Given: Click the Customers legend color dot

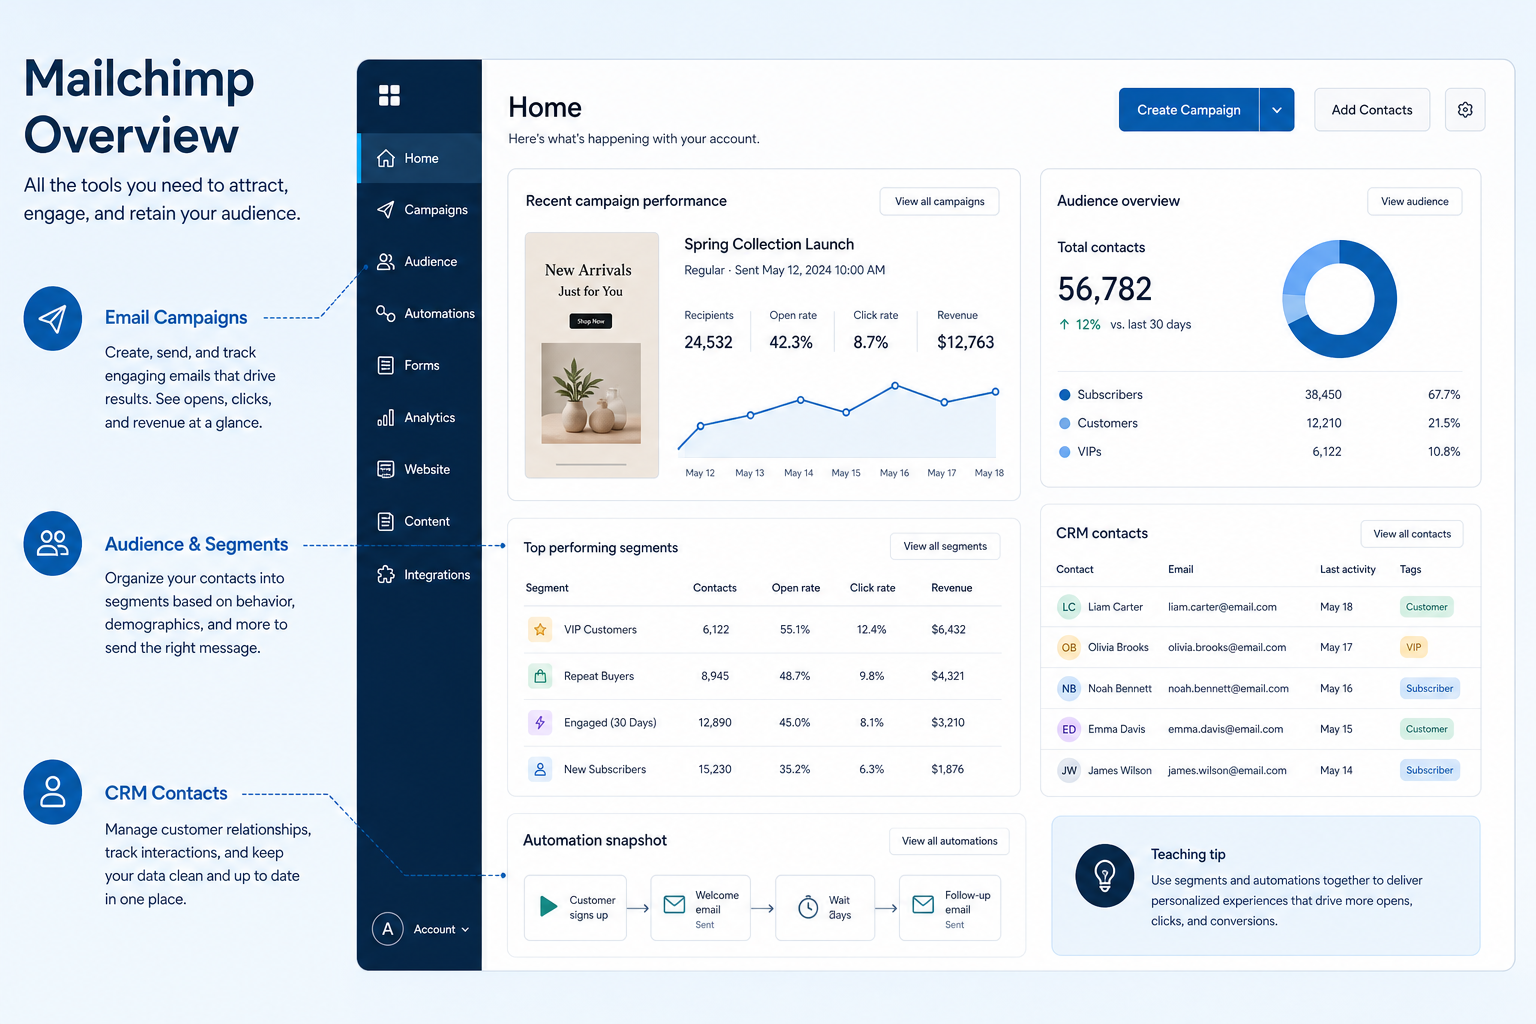Looking at the screenshot, I should pyautogui.click(x=1065, y=423).
